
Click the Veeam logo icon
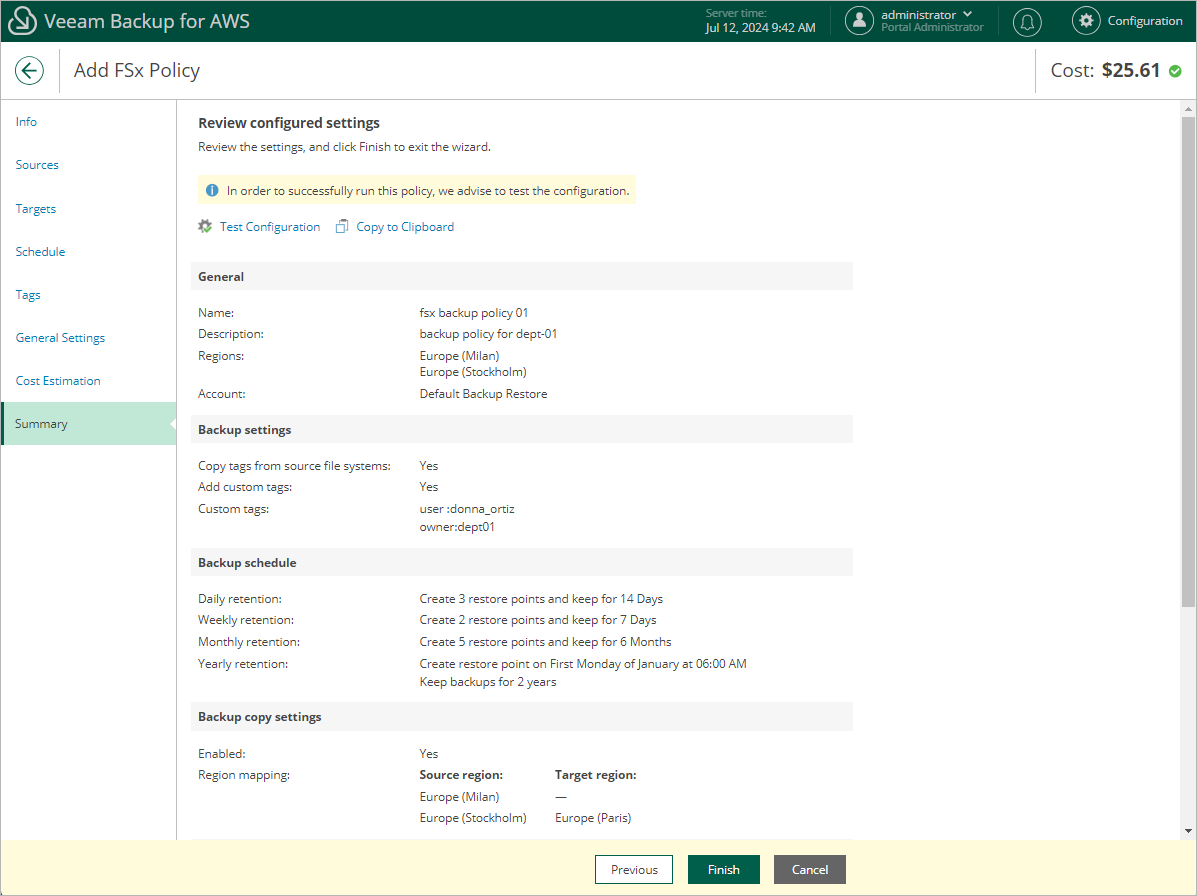tap(21, 21)
